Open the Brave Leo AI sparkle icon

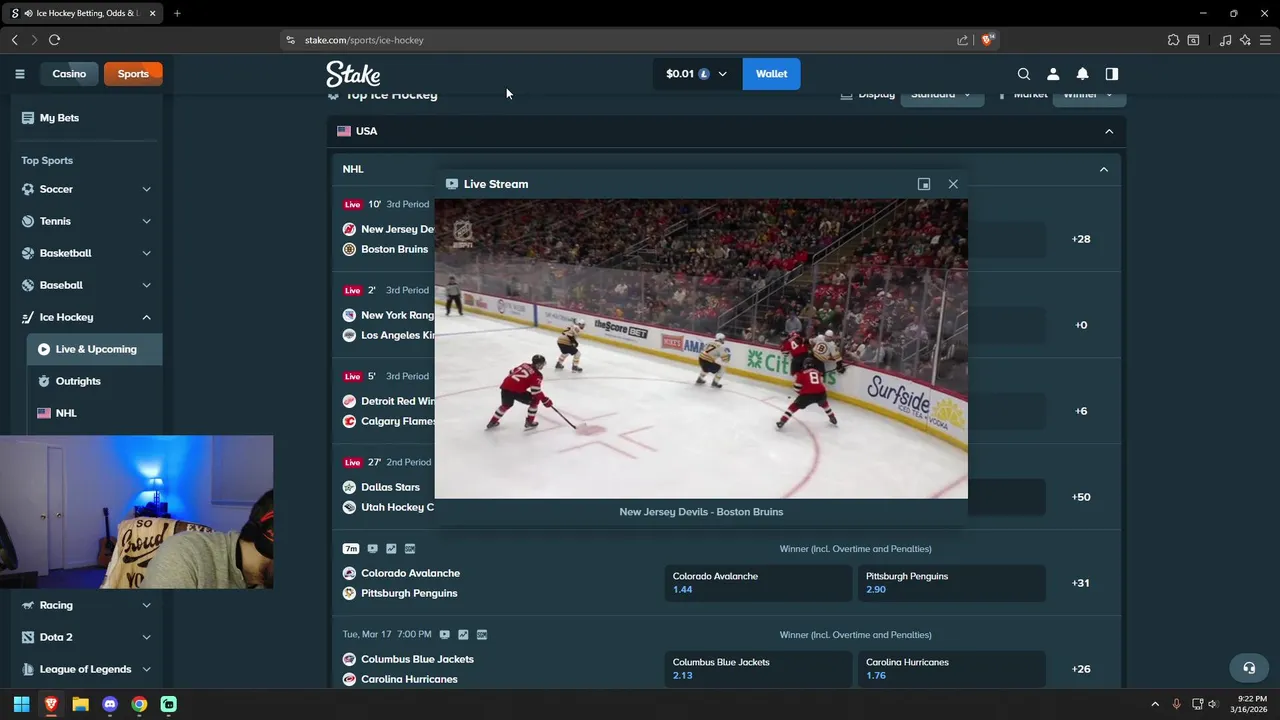[1245, 40]
